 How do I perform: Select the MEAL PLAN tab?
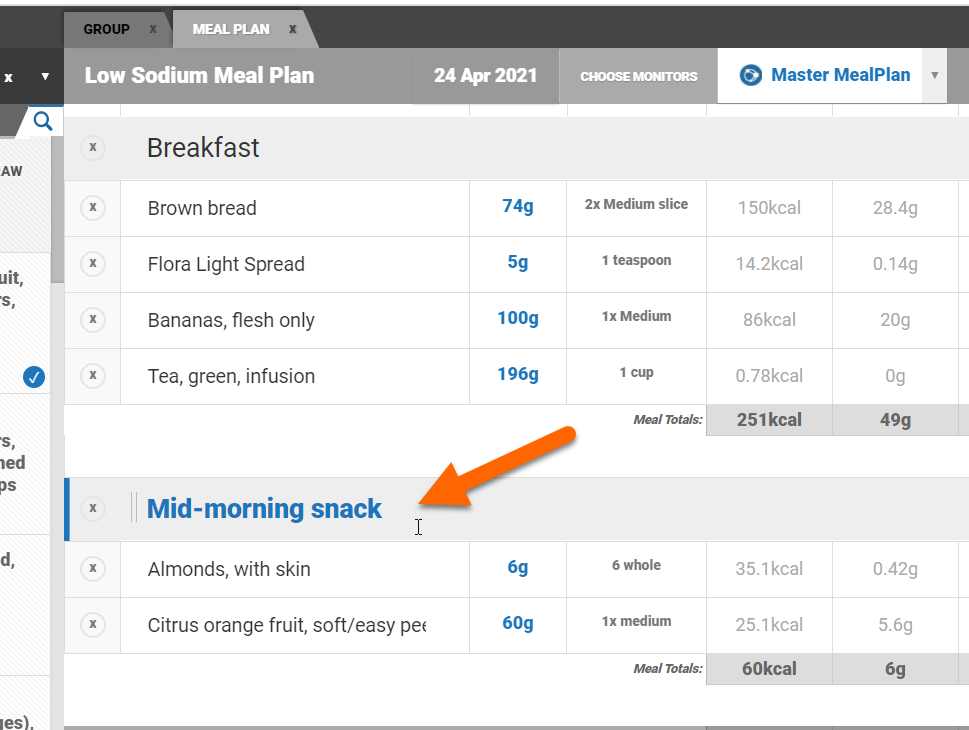(231, 29)
